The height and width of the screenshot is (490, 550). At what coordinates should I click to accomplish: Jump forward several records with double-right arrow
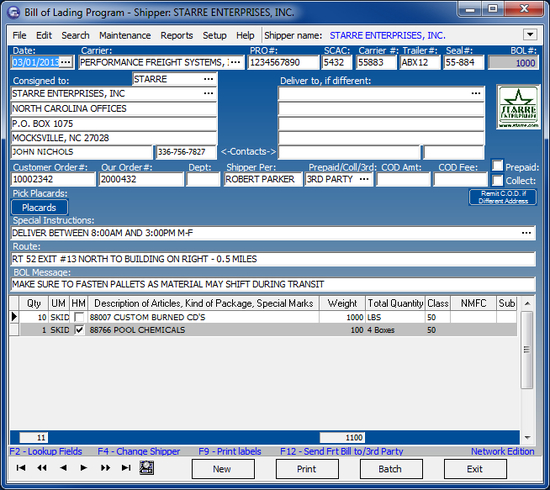tap(105, 468)
